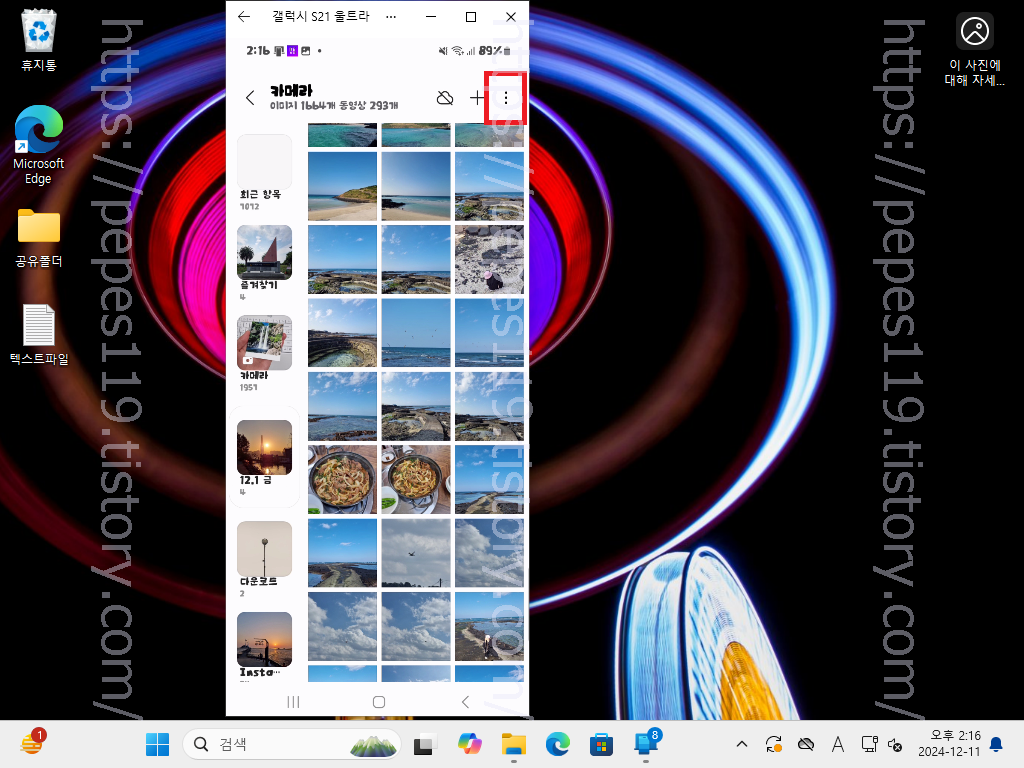Open the title bar ellipsis menu of 갤럭시 S21 울트라
Screen dimensions: 1024x768
coord(391,17)
